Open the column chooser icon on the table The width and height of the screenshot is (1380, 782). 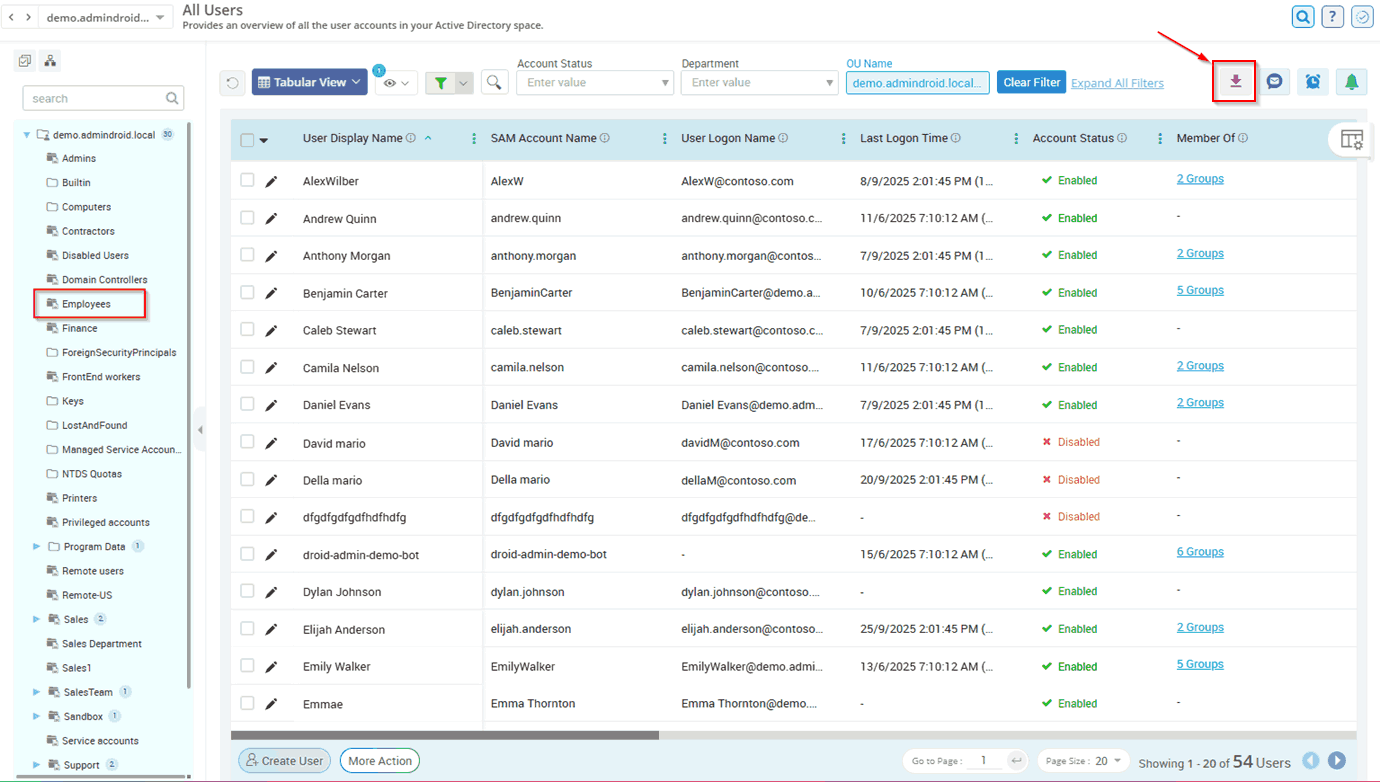[x=1351, y=140]
